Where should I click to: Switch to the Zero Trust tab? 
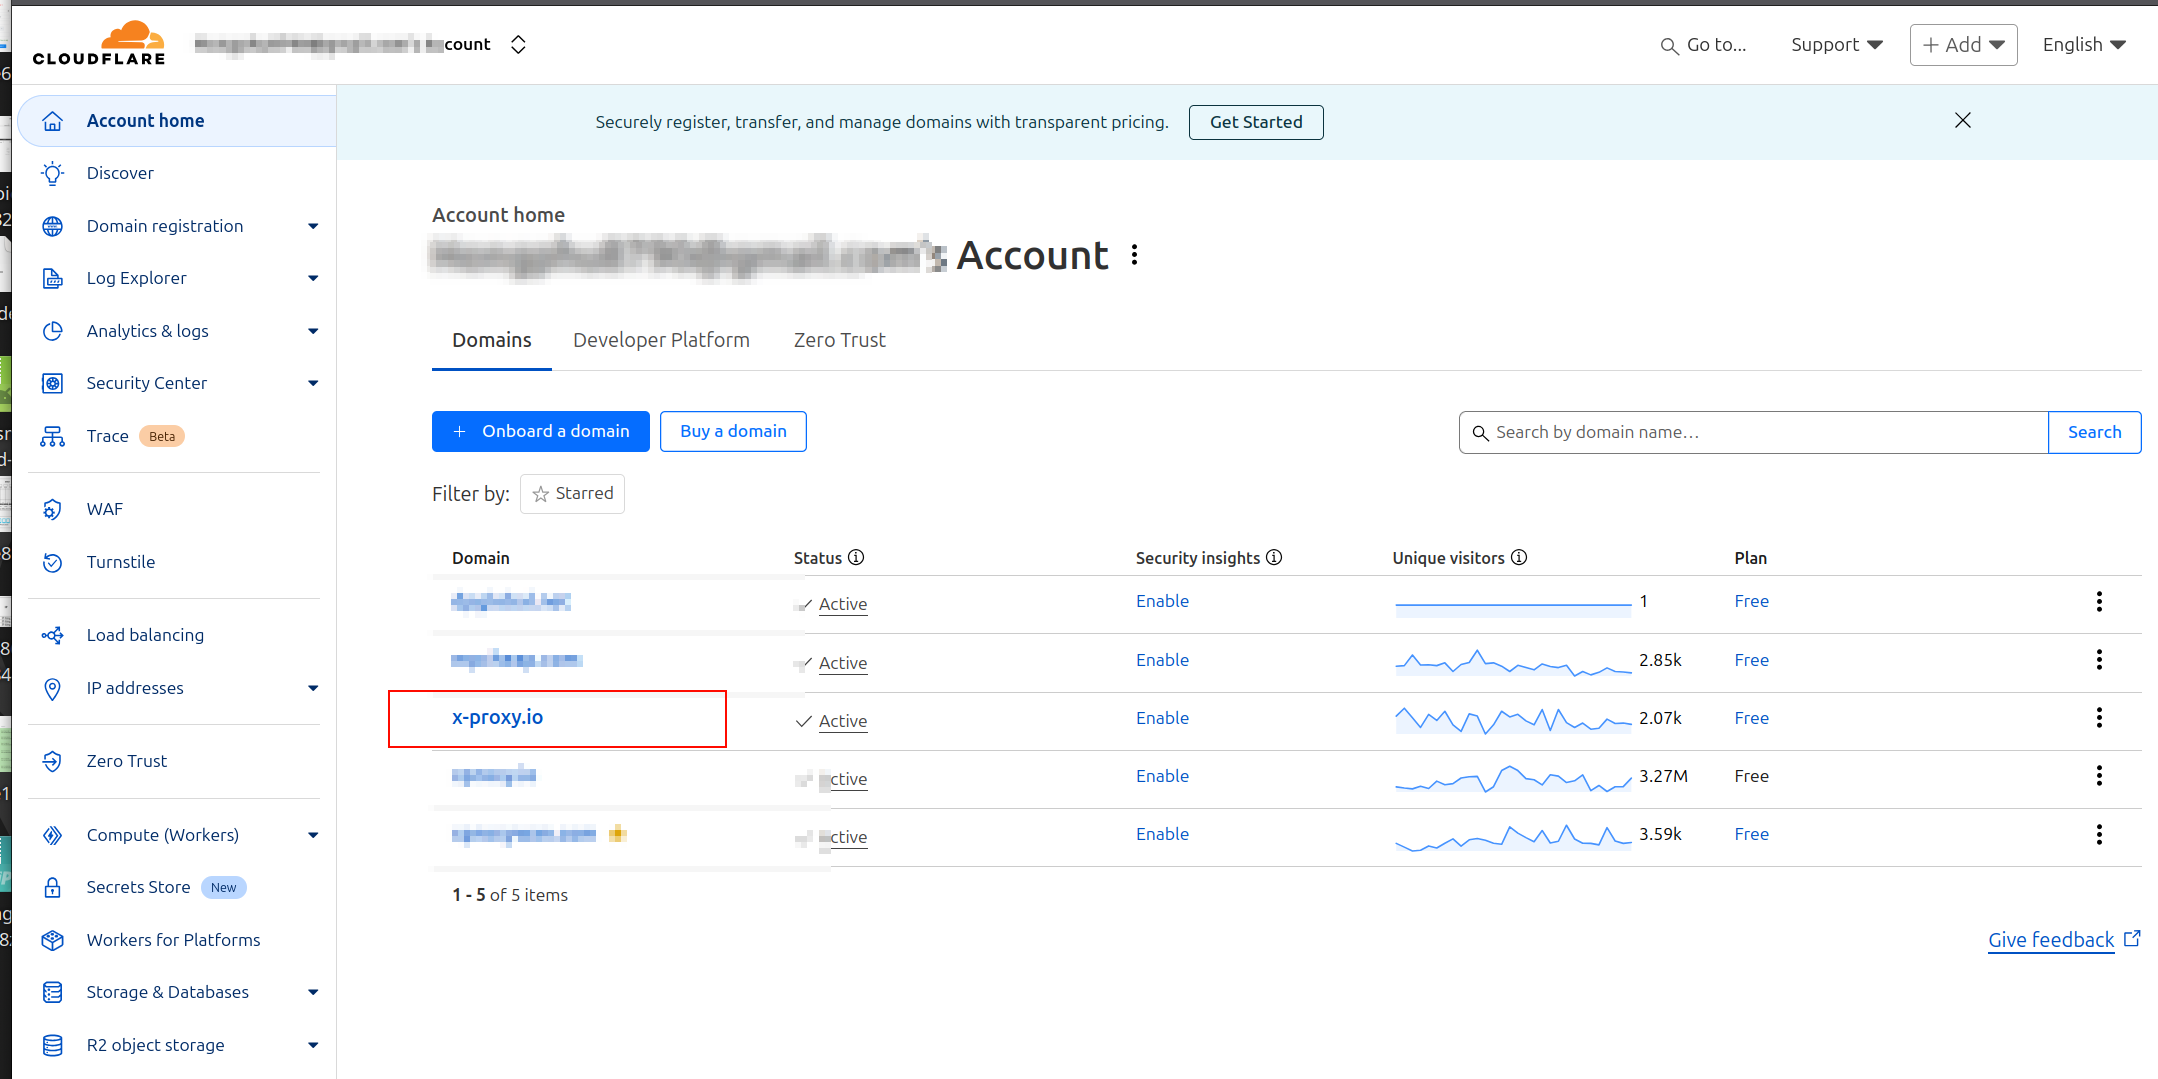(839, 340)
